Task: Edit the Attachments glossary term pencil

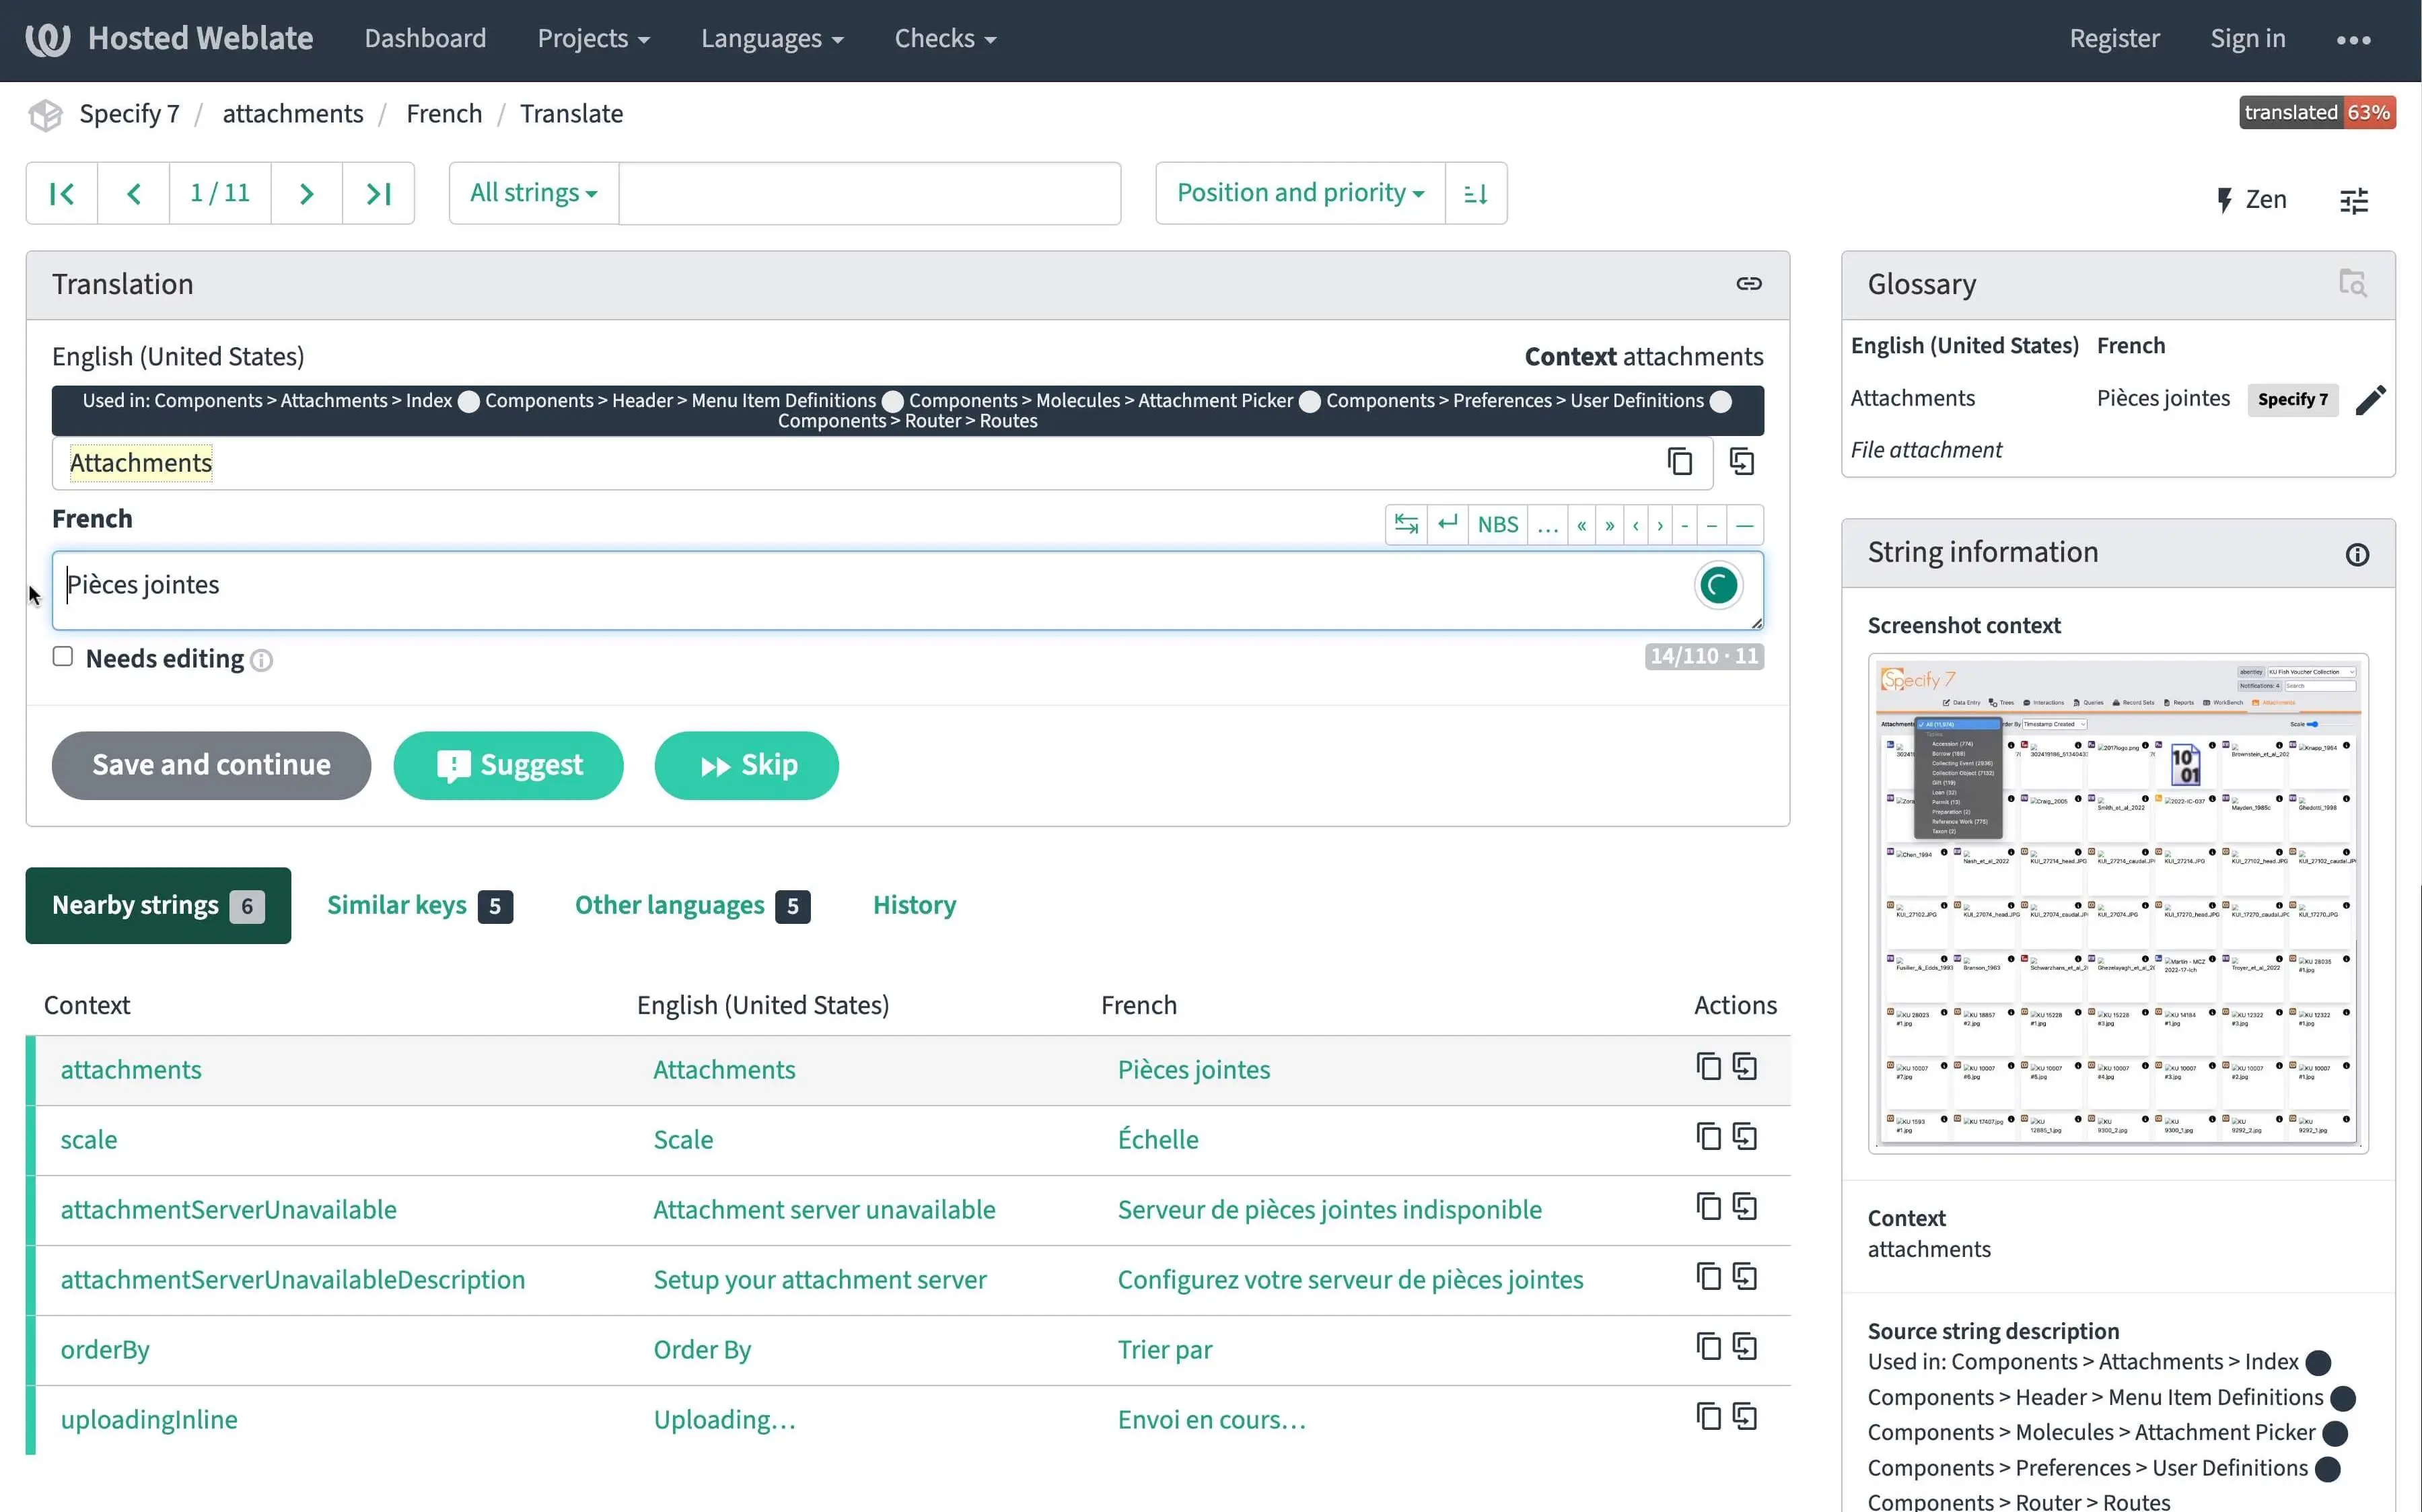Action: tap(2370, 400)
